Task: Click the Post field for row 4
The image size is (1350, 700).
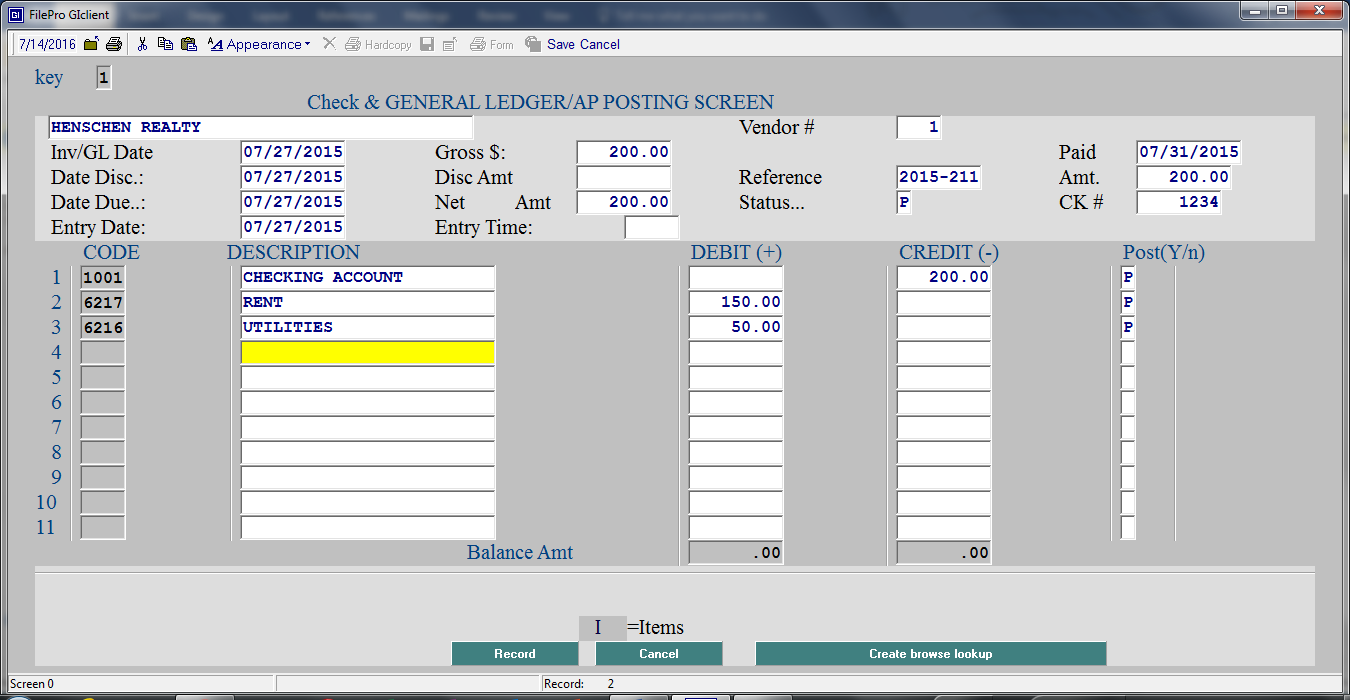Action: (x=1128, y=353)
